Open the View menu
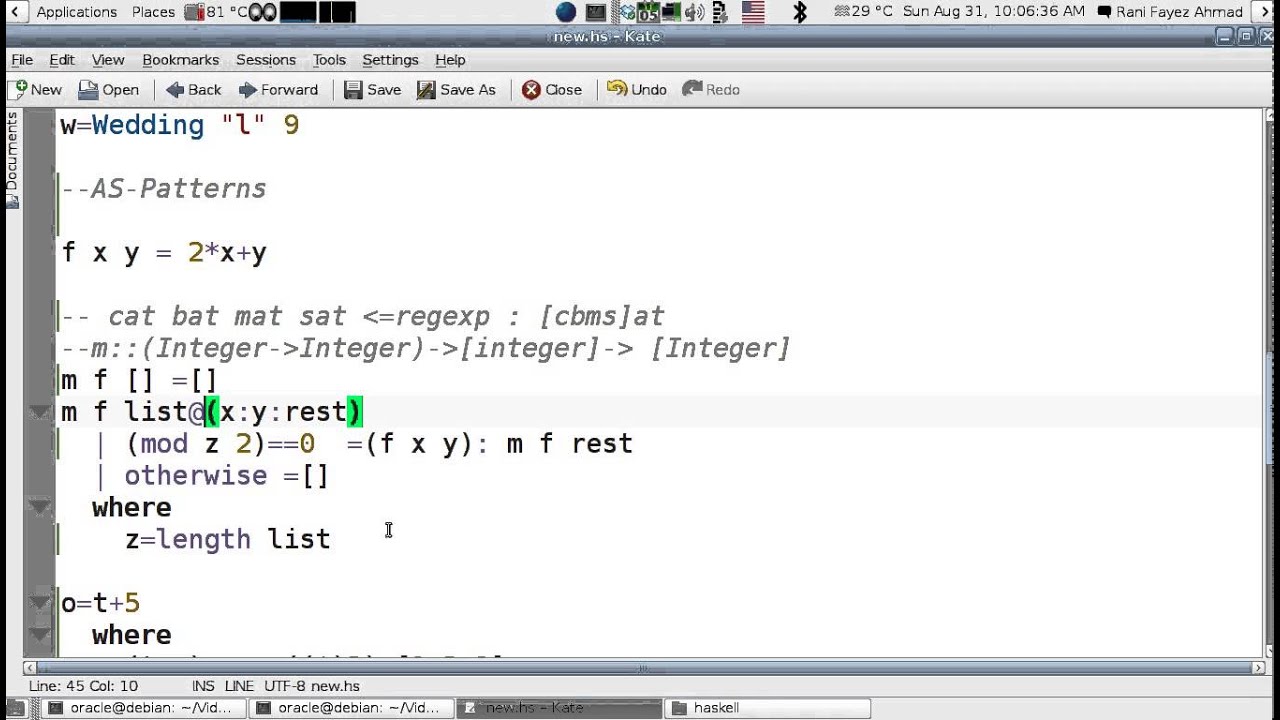 pyautogui.click(x=108, y=60)
